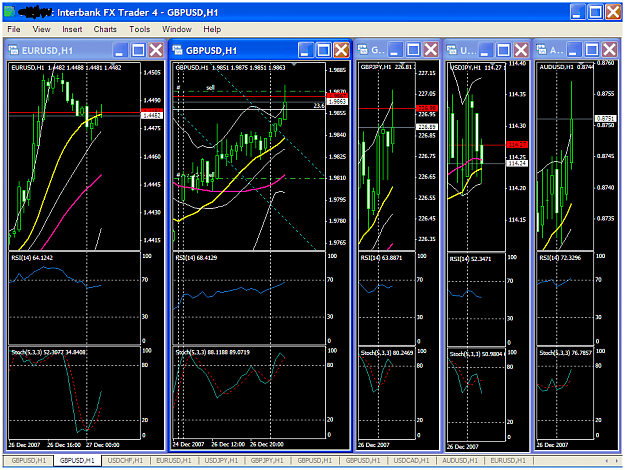Click the "26 Dec 20:00" time label in GBPUSD chart
This screenshot has width=625, height=470.
click(x=267, y=444)
